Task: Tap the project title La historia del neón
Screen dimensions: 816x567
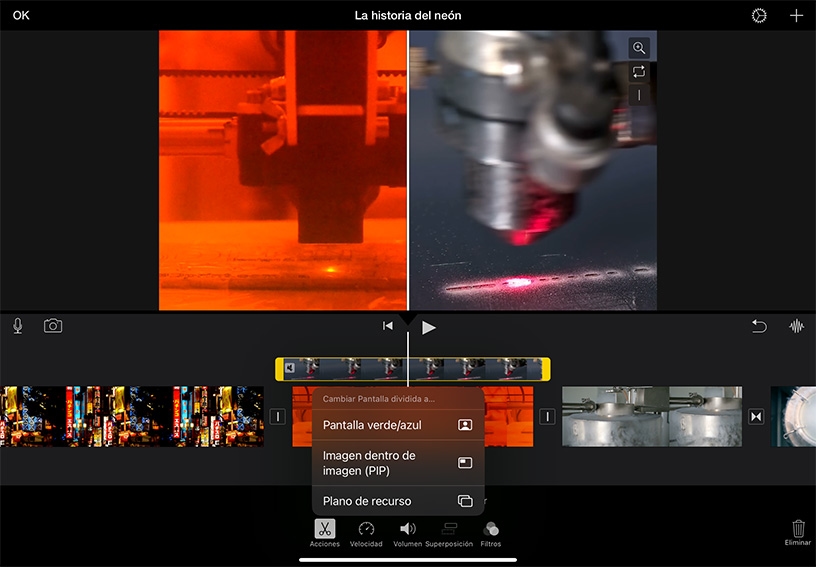Action: 407,16
